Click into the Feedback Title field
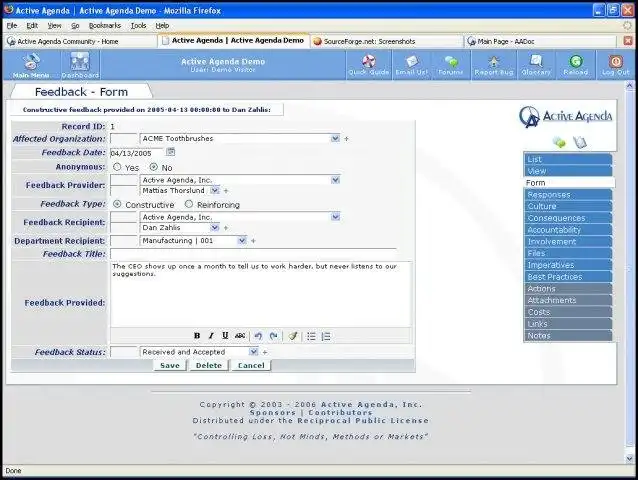Viewport: 638px width, 480px height. click(253, 254)
